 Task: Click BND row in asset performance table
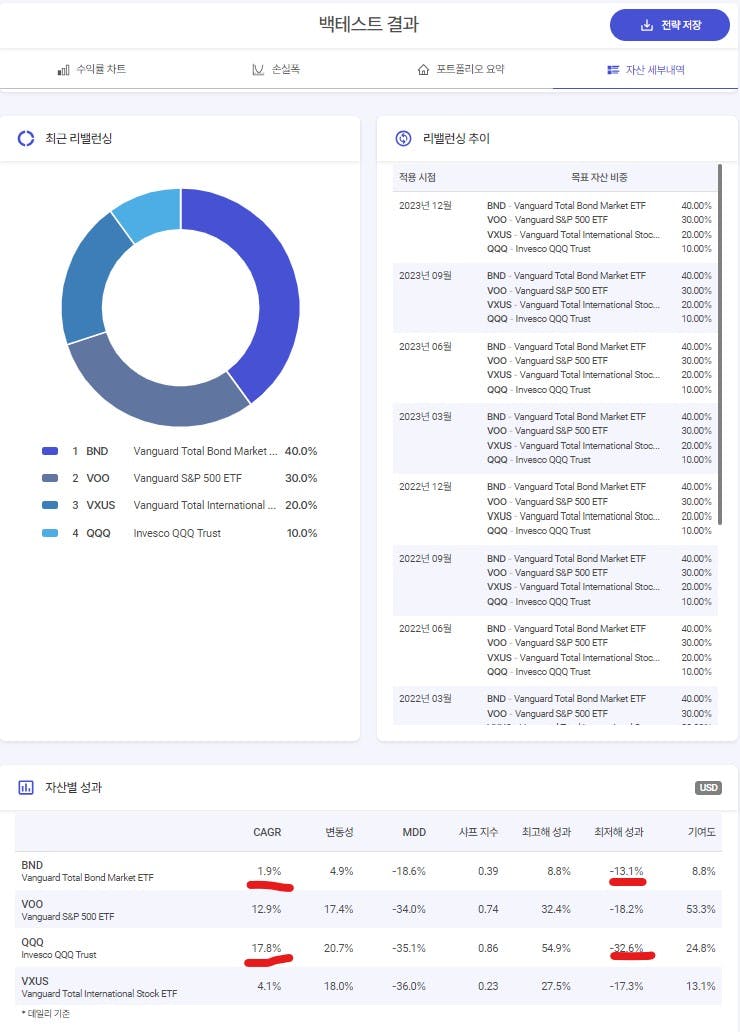368,871
